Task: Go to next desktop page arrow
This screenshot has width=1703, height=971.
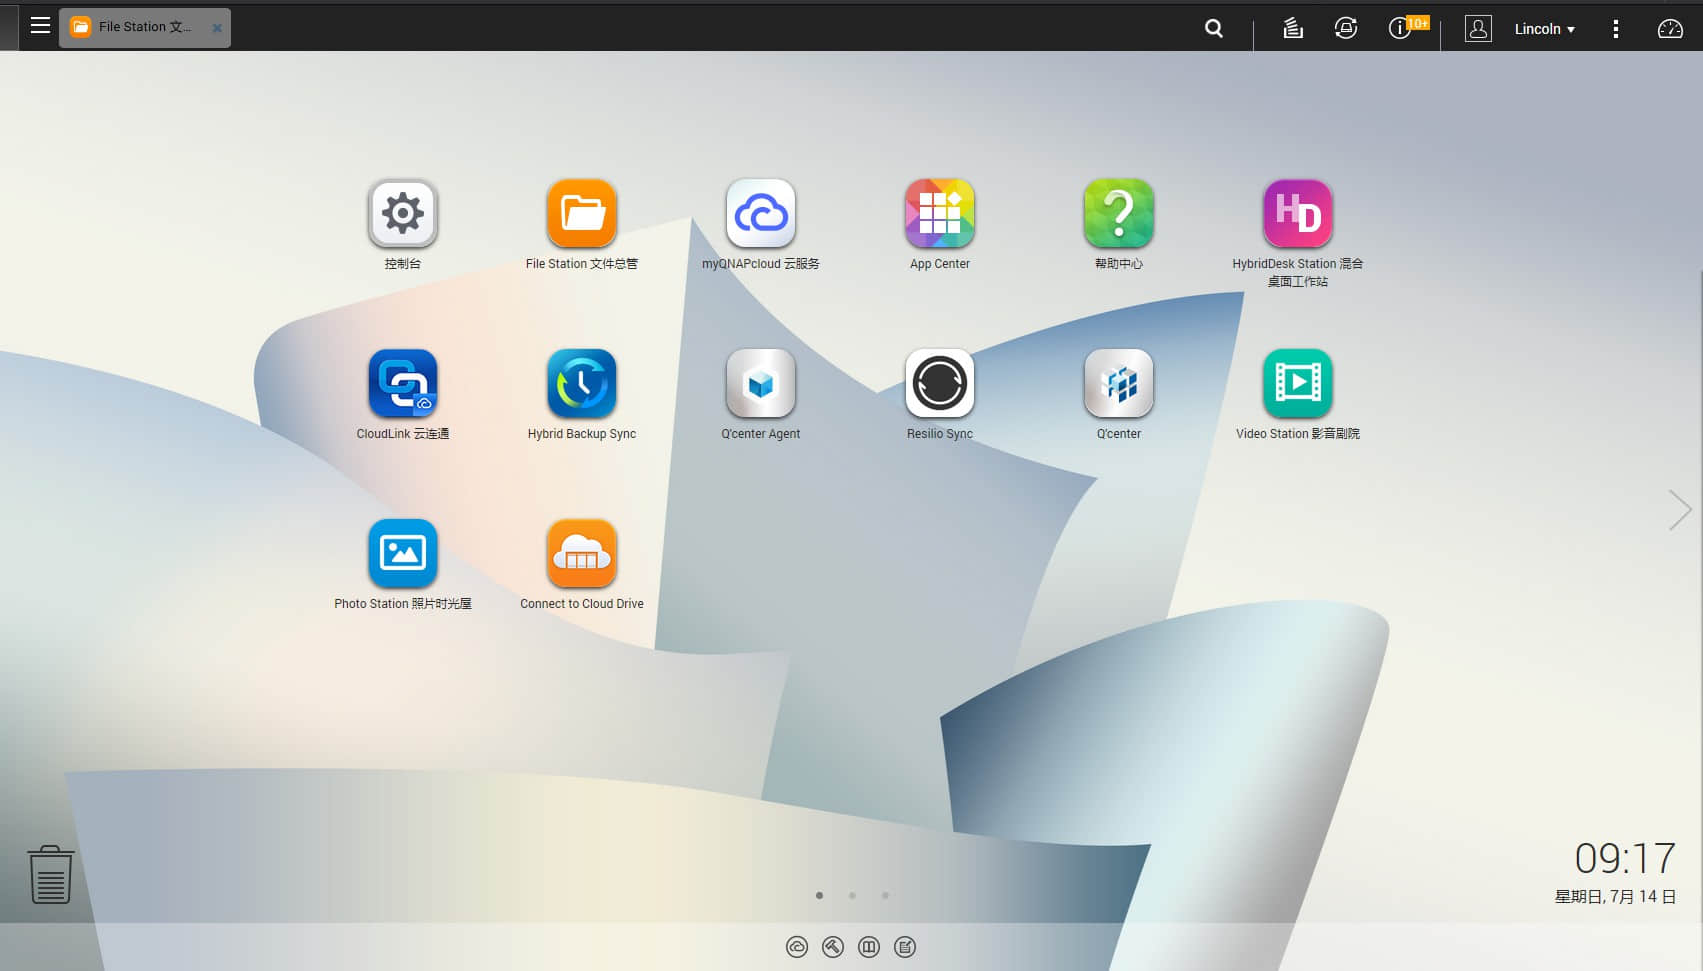Action: [x=1680, y=510]
